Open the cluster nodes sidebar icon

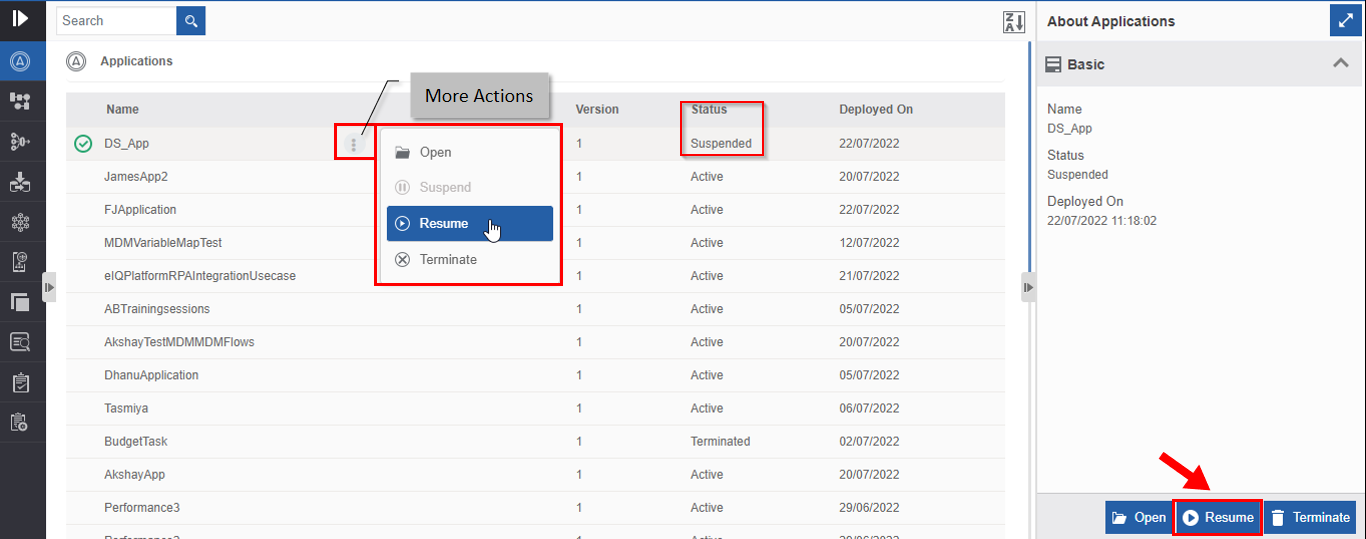click(20, 222)
